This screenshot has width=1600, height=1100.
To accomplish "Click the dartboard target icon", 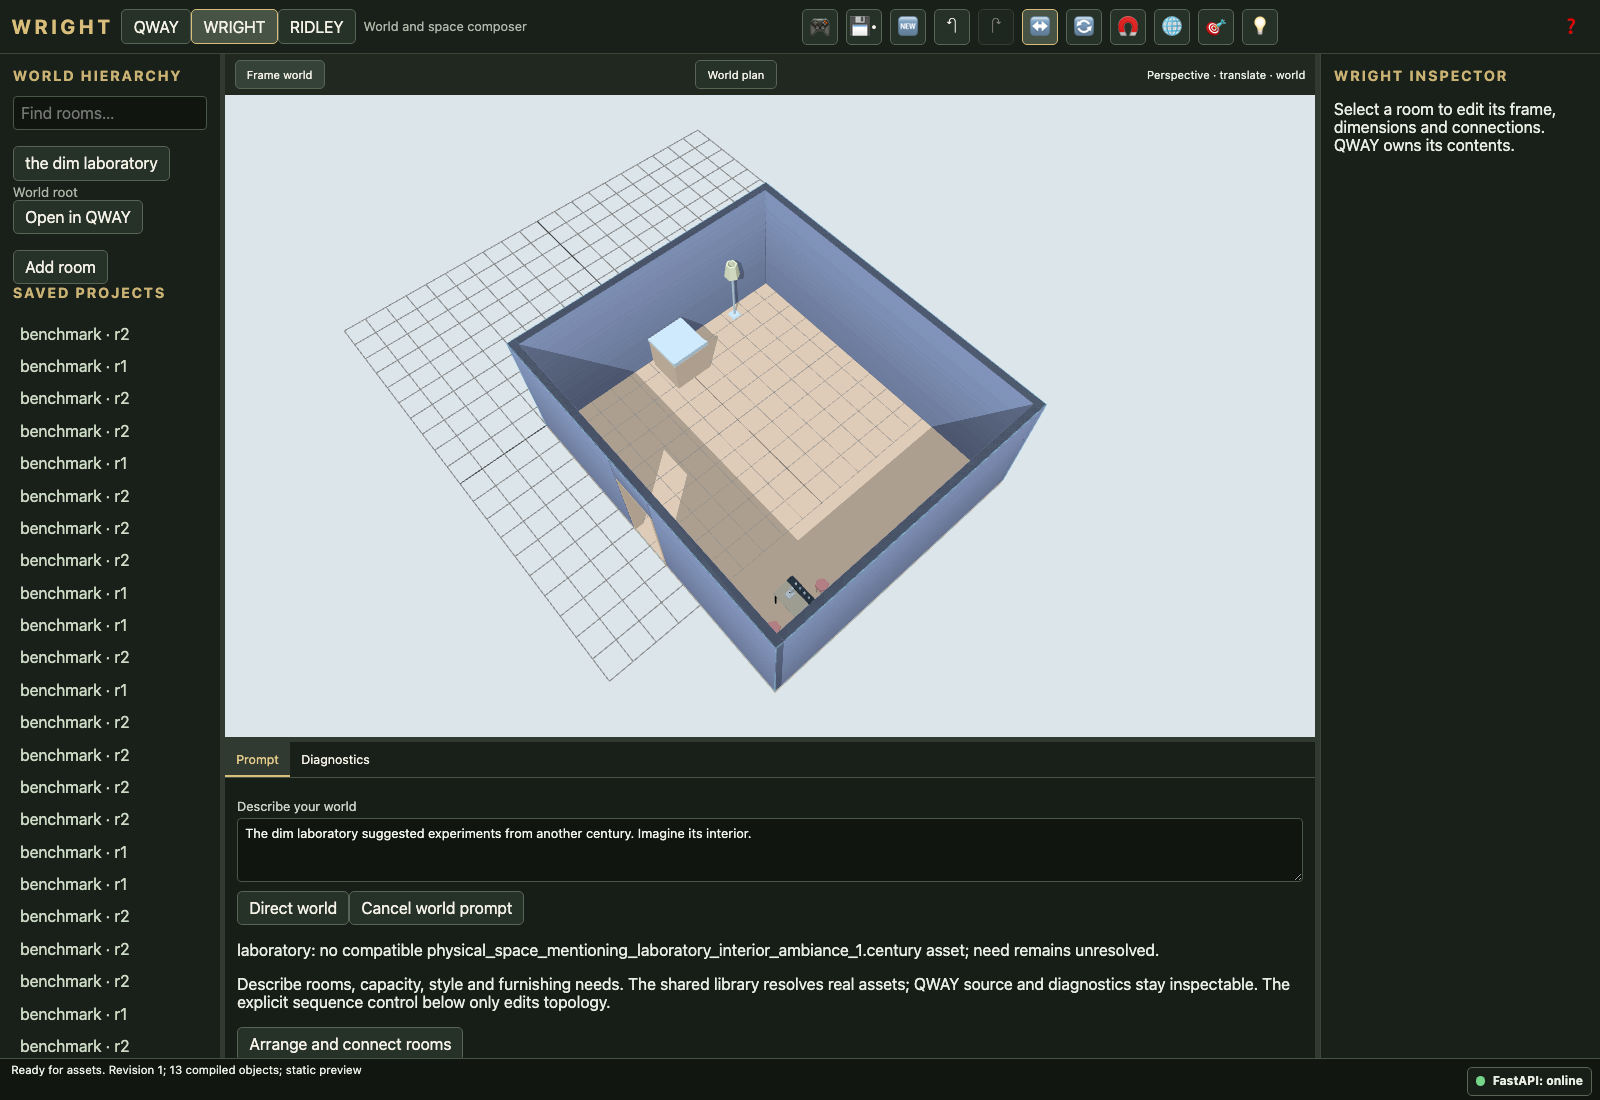I will click(x=1216, y=27).
